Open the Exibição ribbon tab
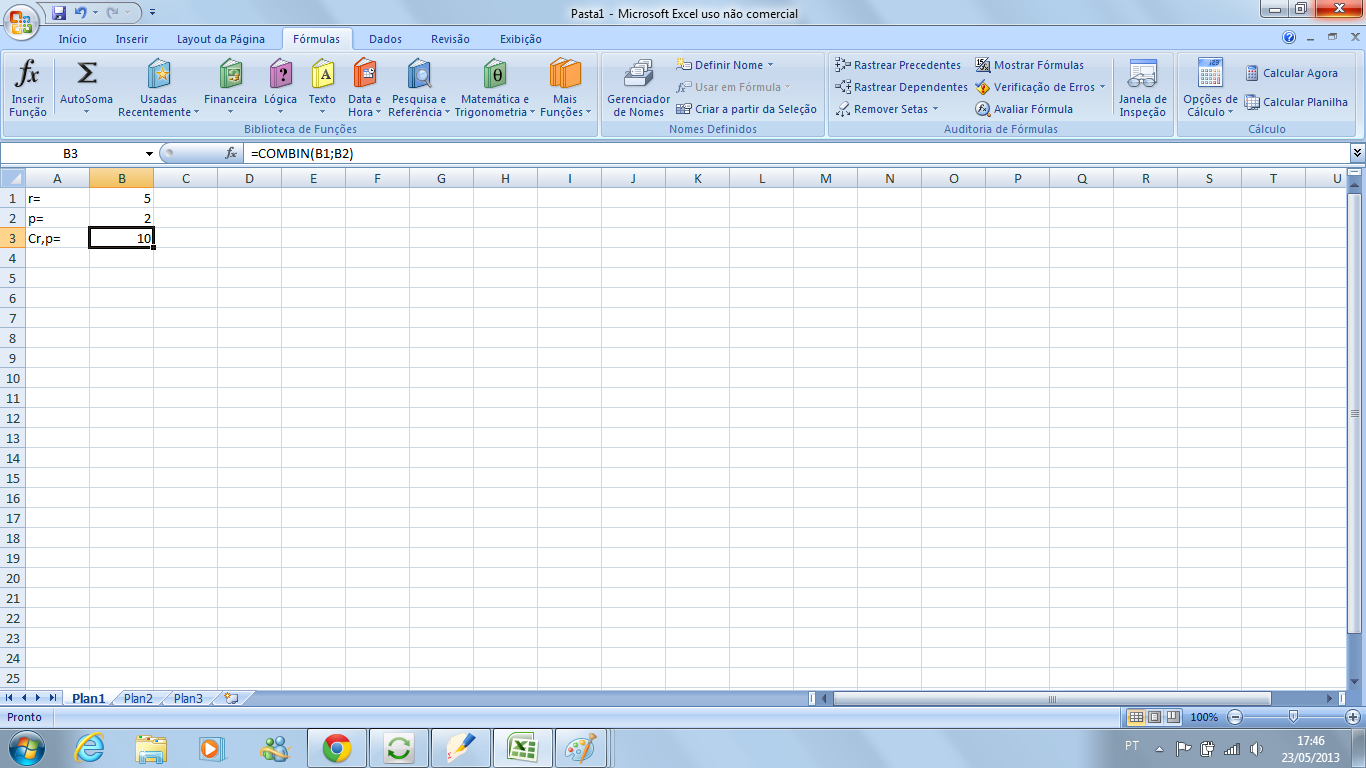The height and width of the screenshot is (768, 1366). point(521,39)
